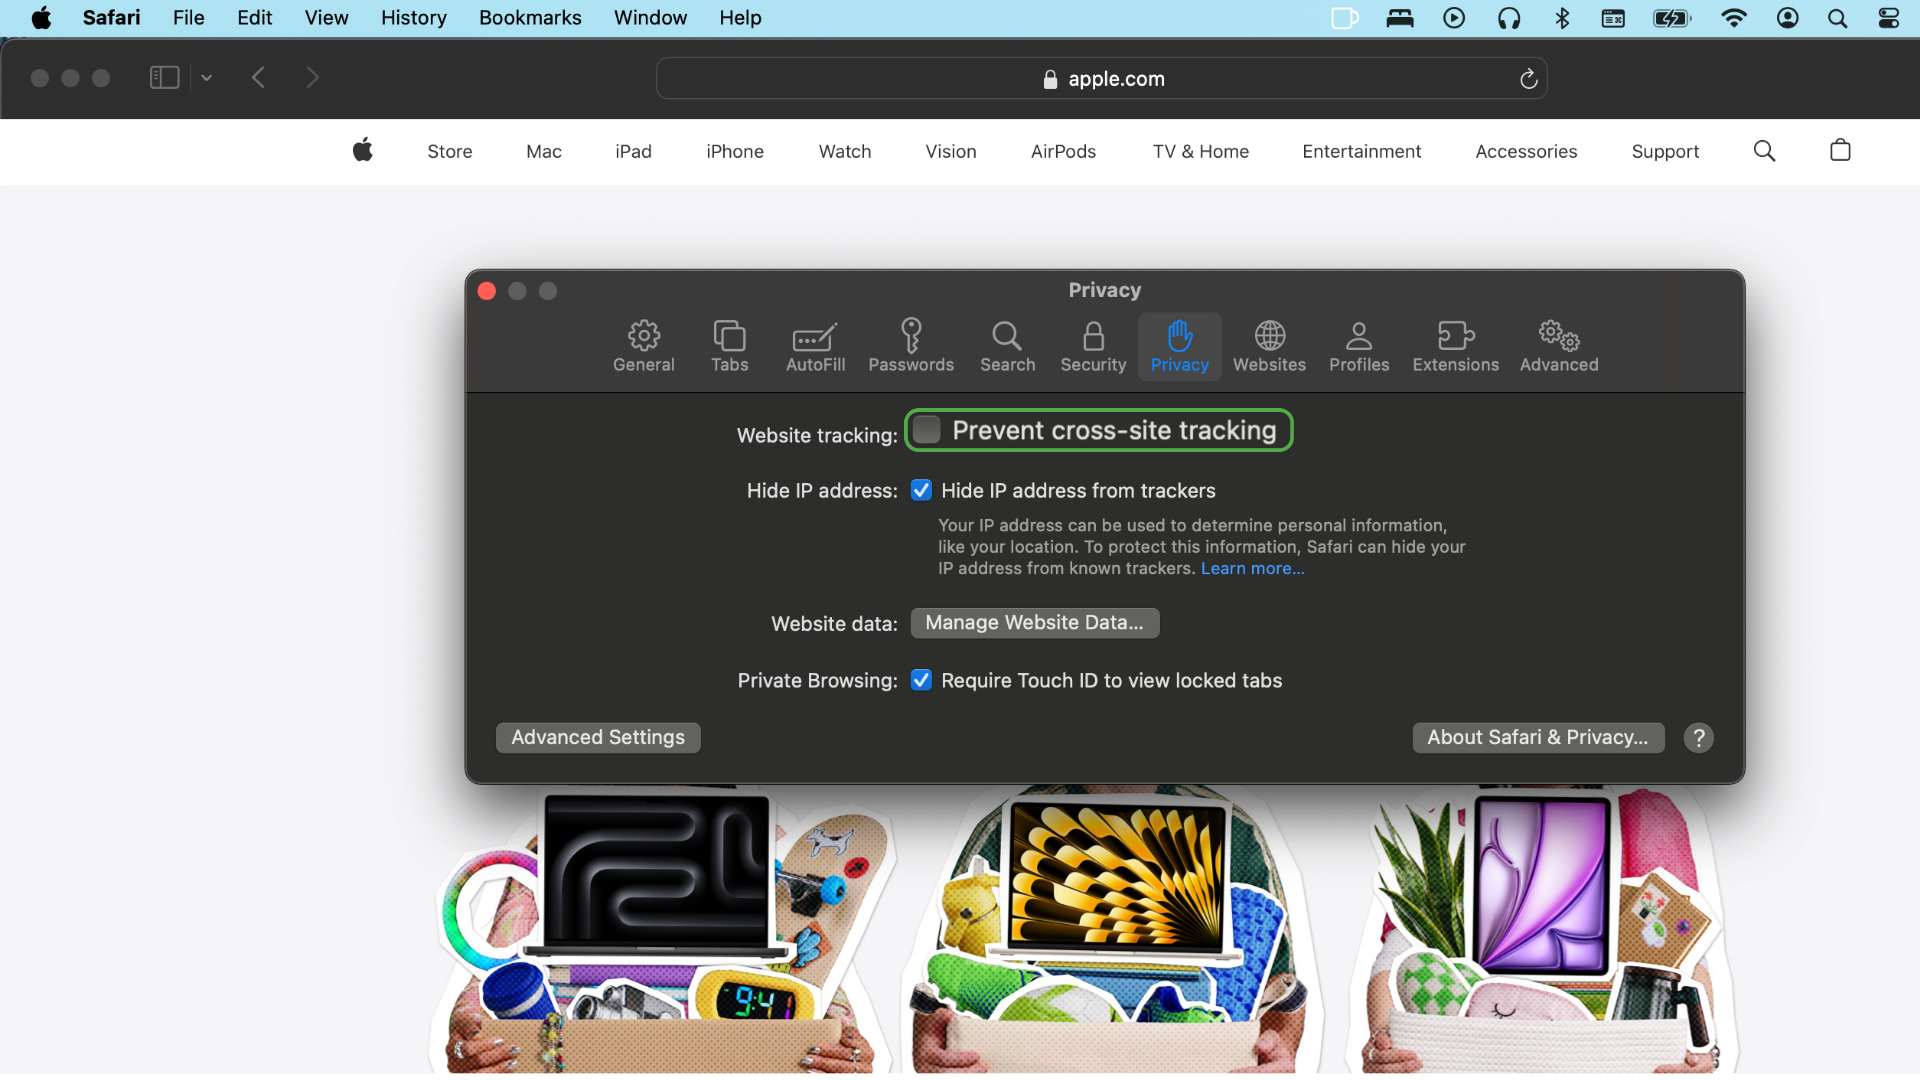1920x1080 pixels.
Task: Open the headphones menu bar icon
Action: (x=1508, y=18)
